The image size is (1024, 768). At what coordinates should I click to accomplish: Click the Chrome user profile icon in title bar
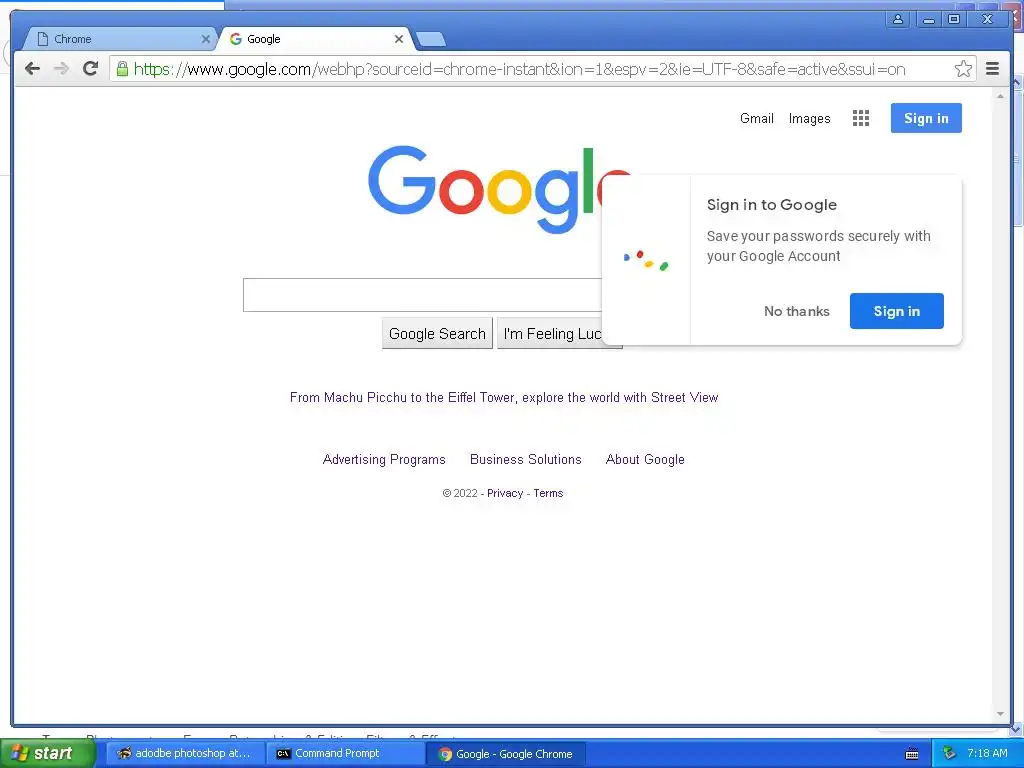pyautogui.click(x=898, y=19)
